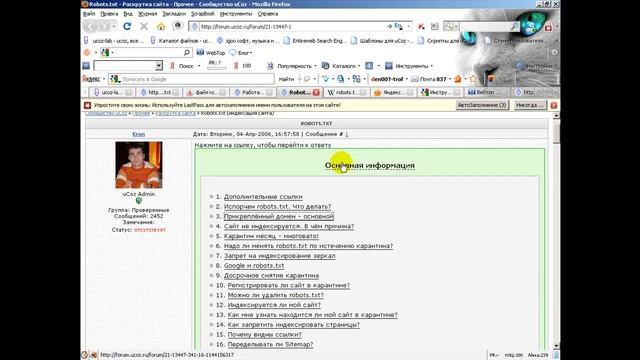
Task: Click the green go arrow in address bar
Action: pyautogui.click(x=389, y=27)
